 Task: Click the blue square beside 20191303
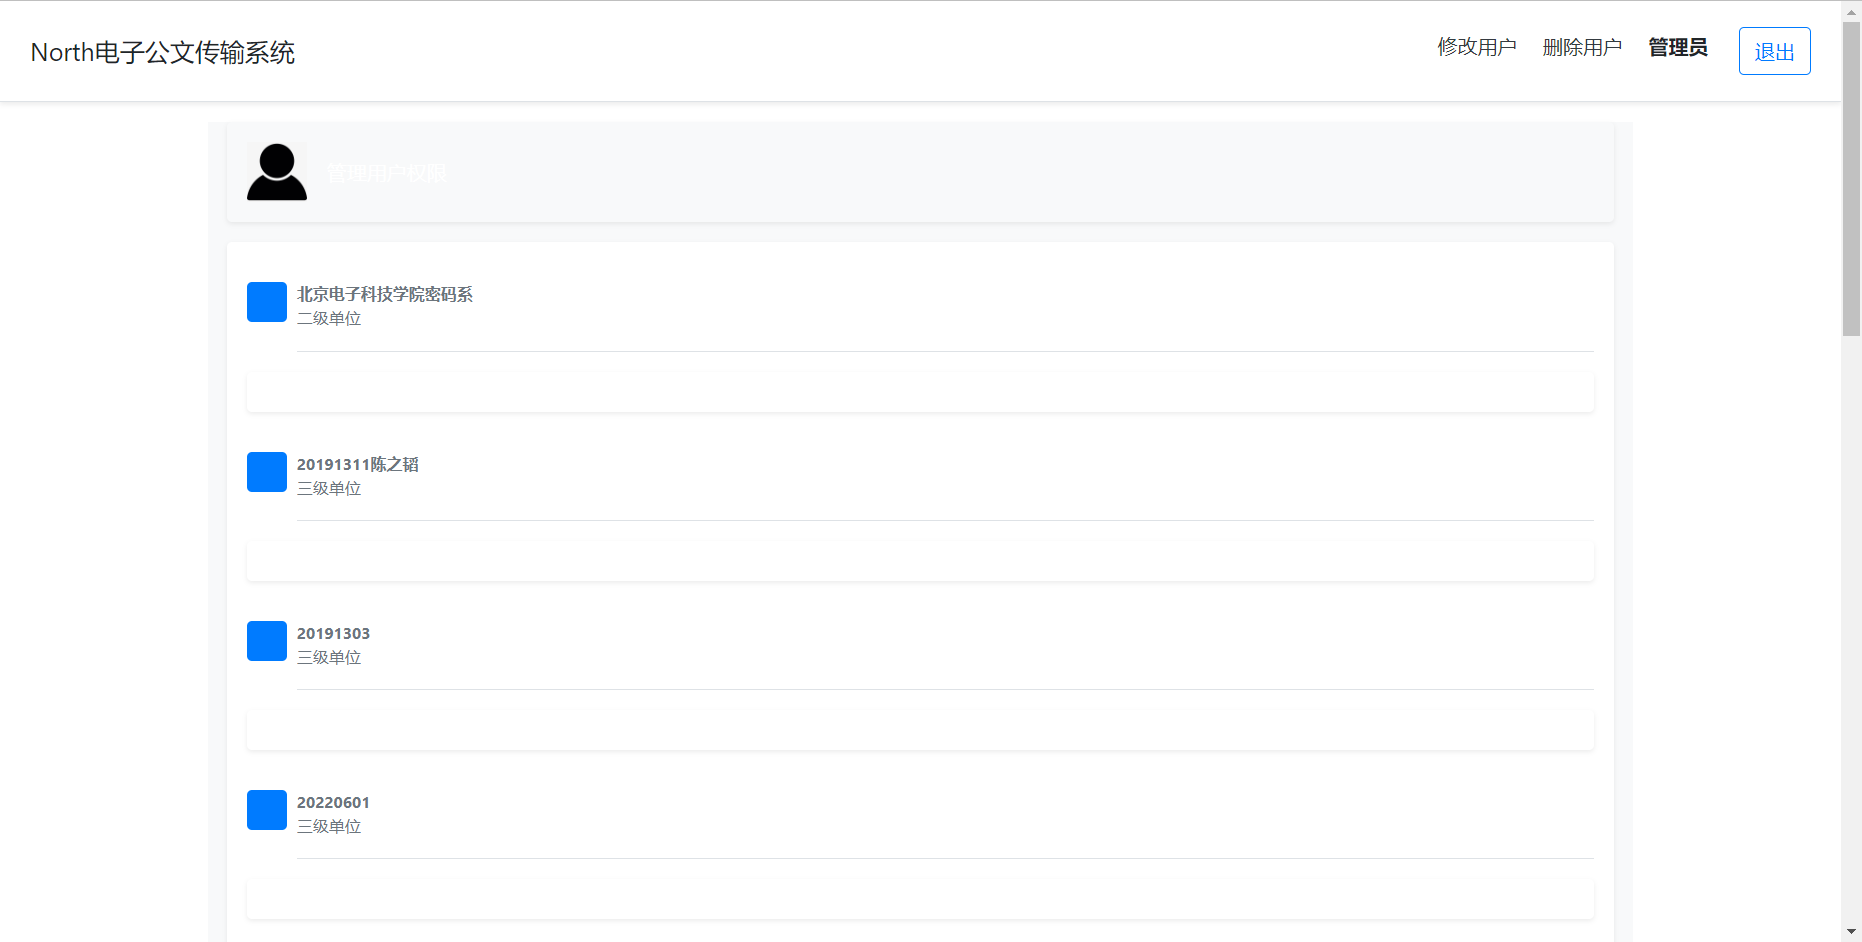[x=267, y=641]
